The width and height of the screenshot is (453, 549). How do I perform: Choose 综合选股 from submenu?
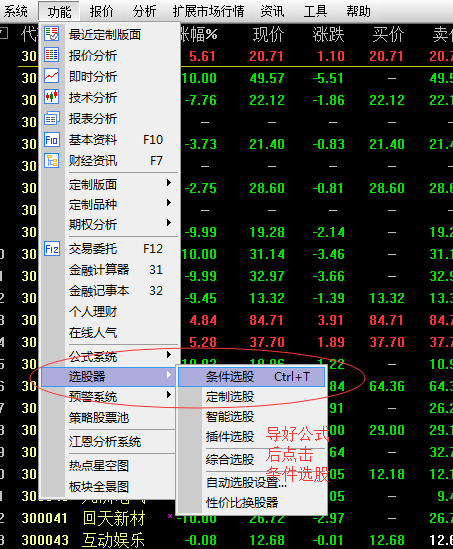tap(251, 459)
